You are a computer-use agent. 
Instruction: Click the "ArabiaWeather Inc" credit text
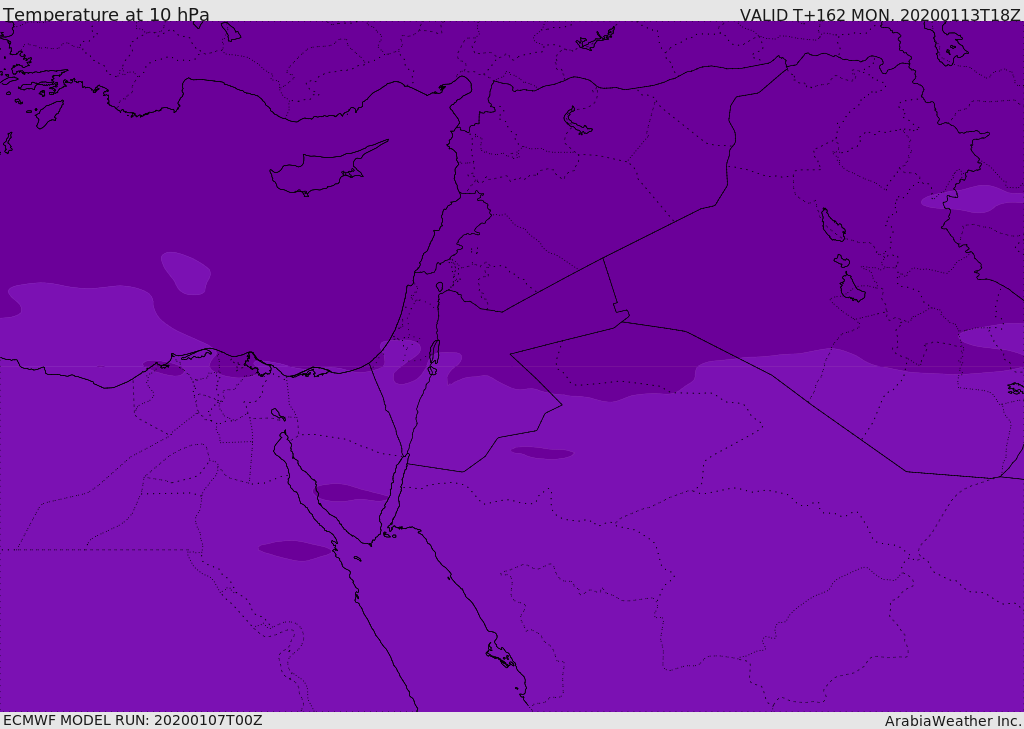click(x=952, y=721)
